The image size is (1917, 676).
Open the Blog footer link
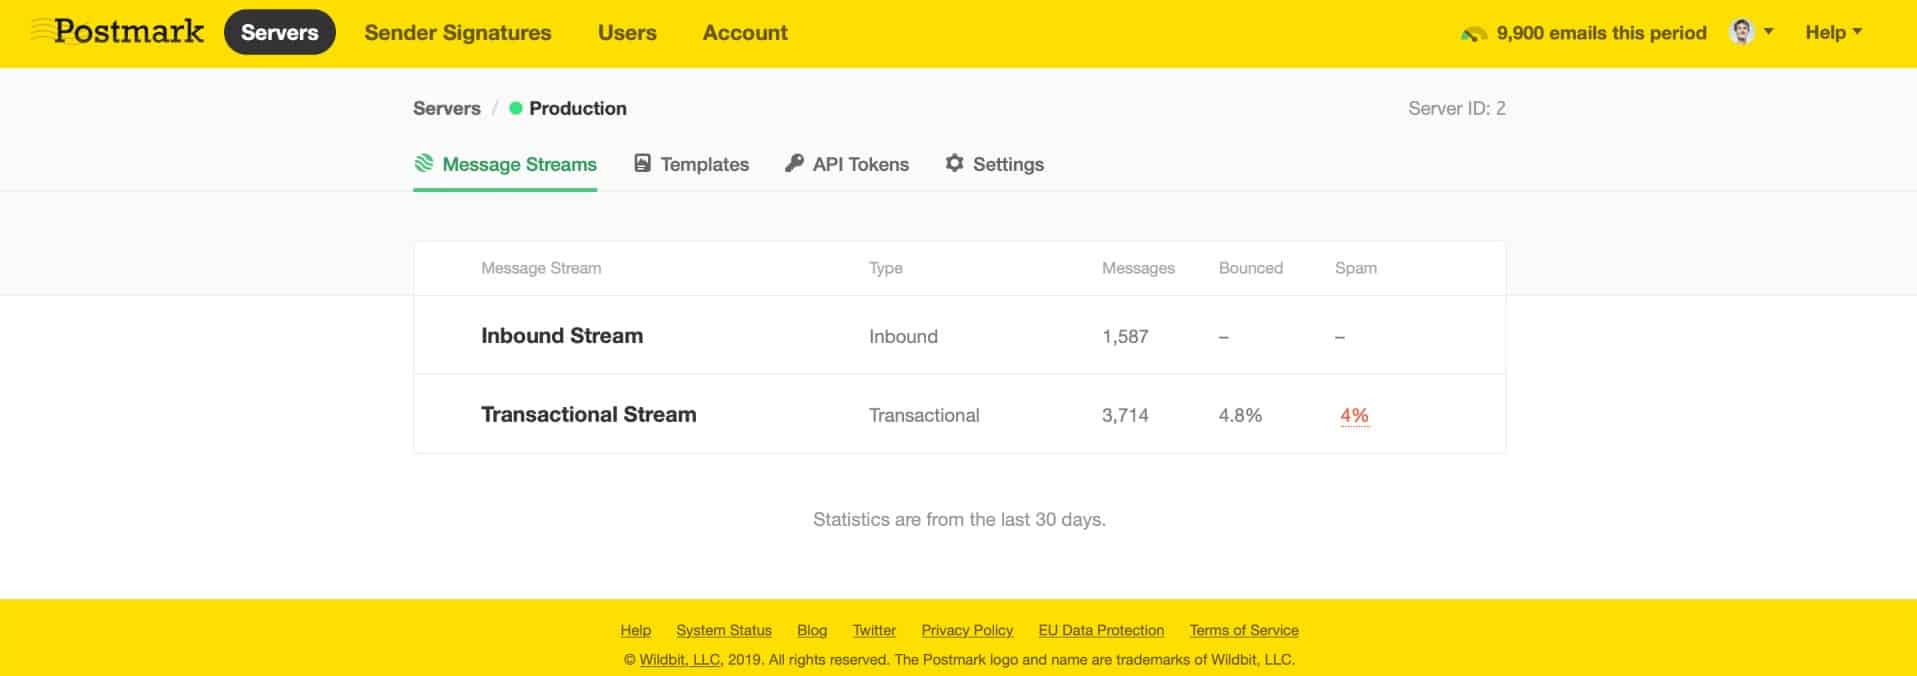812,630
